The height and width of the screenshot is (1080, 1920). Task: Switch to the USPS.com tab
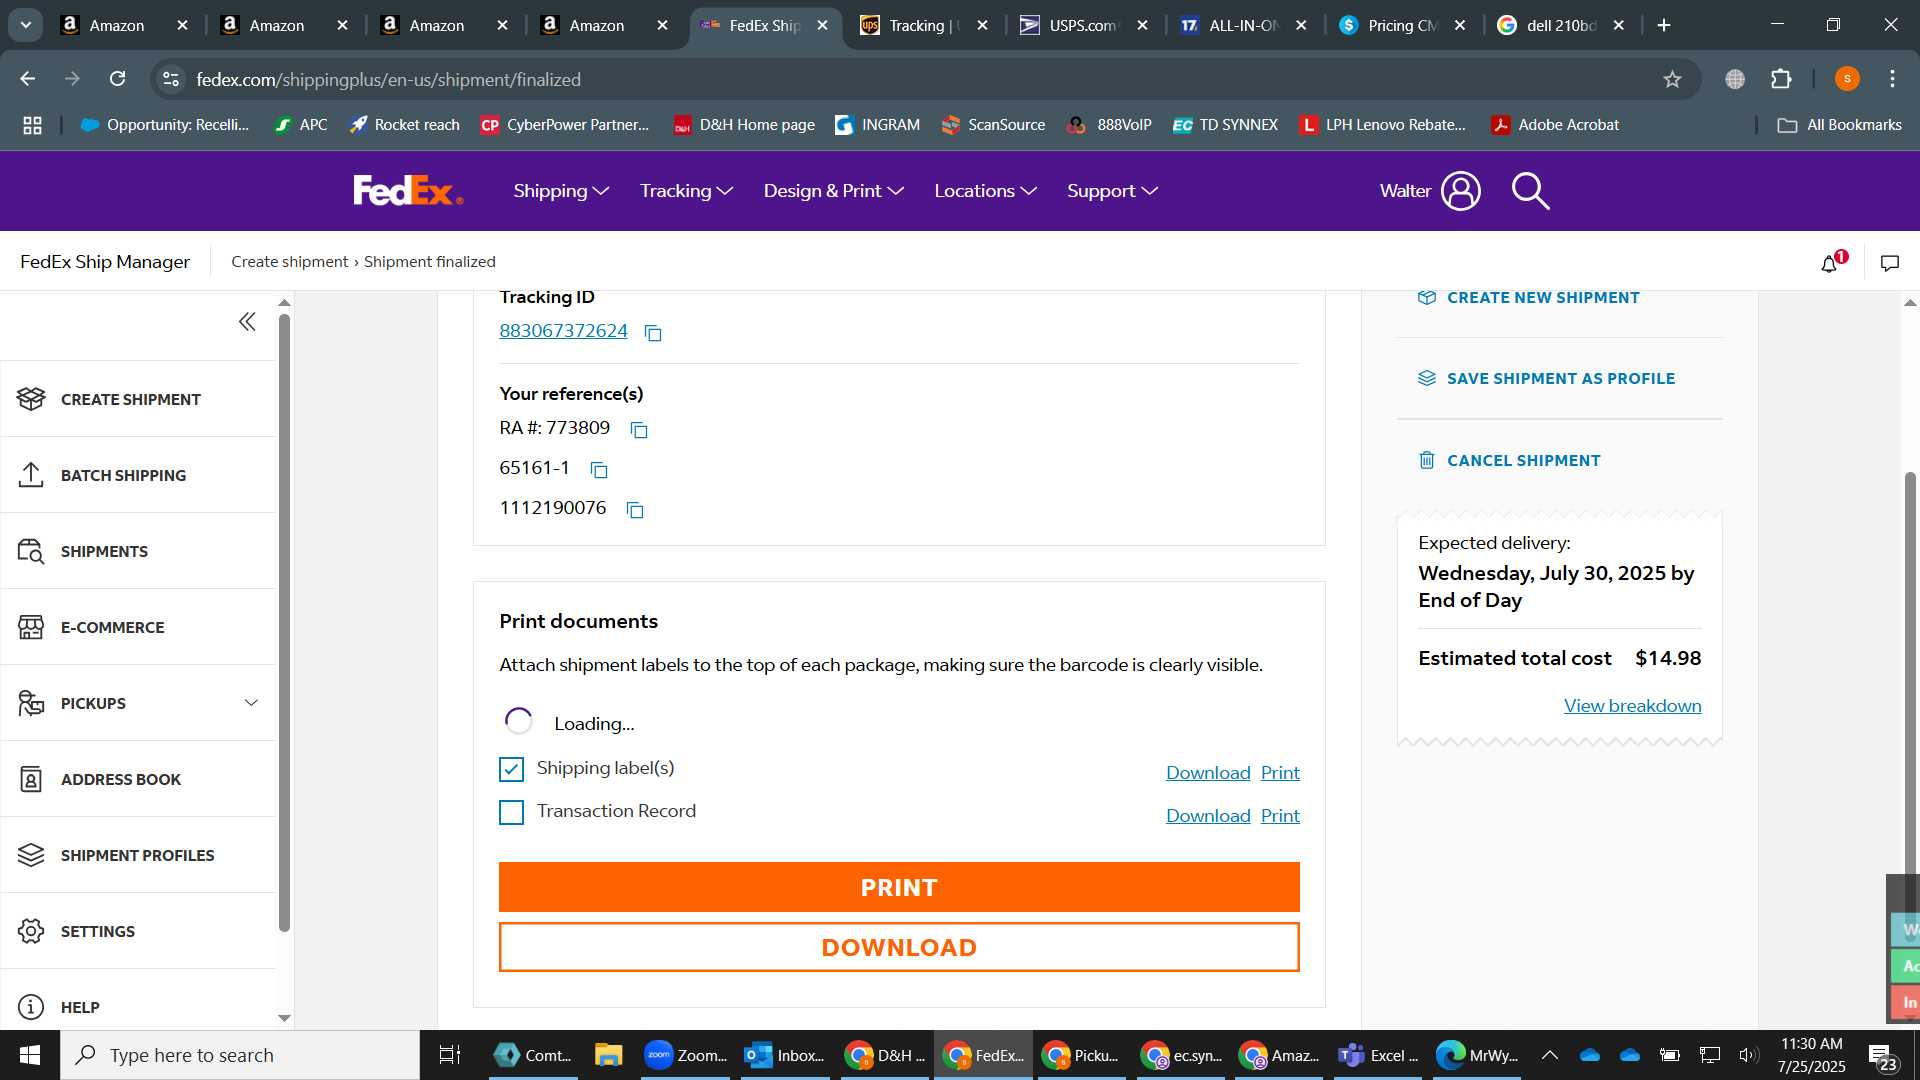pos(1083,25)
